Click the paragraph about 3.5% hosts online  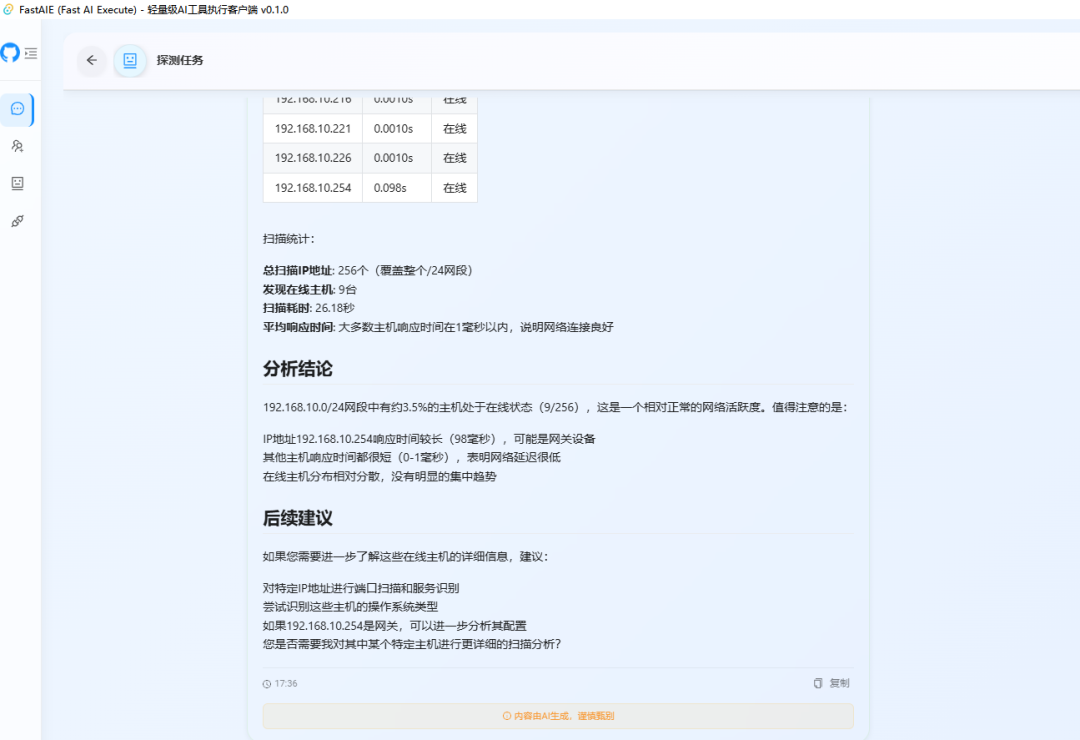point(555,407)
